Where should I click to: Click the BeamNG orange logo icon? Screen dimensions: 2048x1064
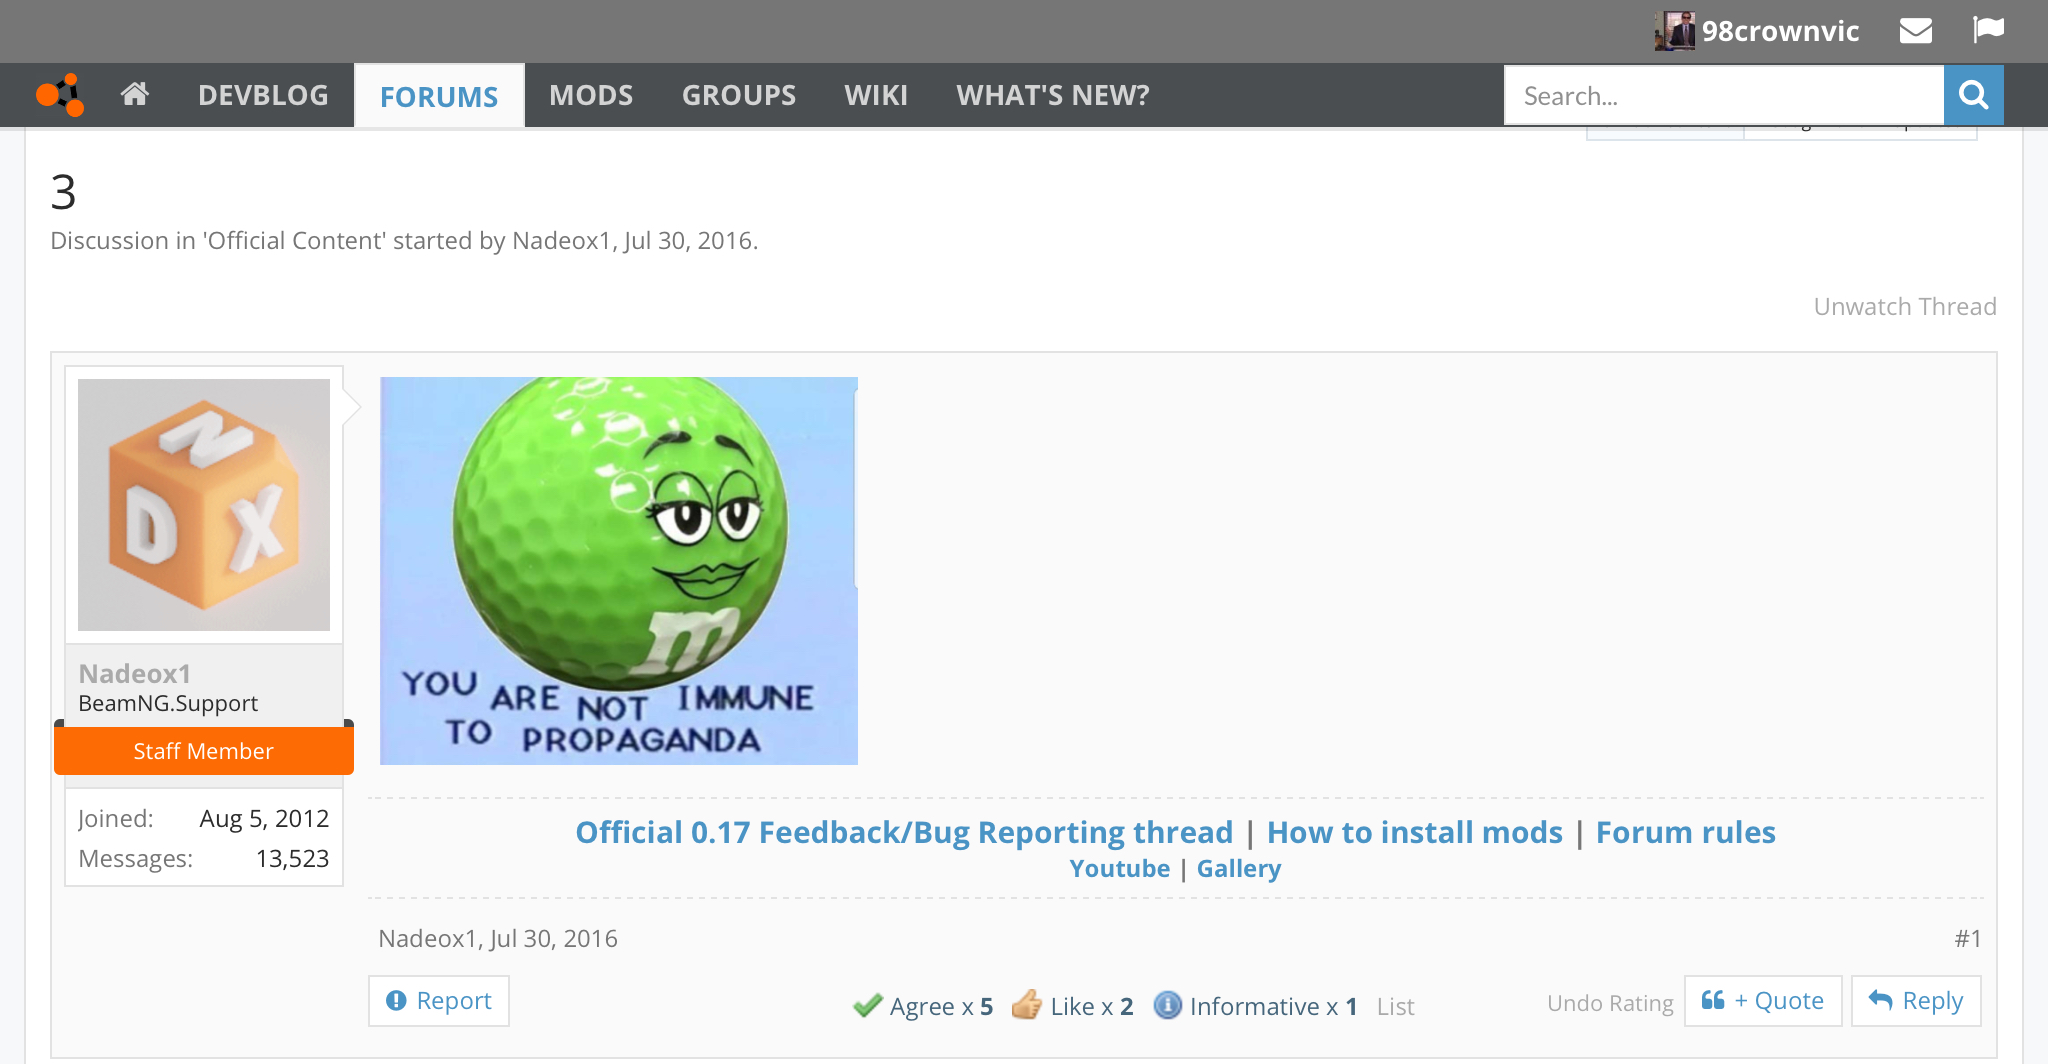(60, 95)
